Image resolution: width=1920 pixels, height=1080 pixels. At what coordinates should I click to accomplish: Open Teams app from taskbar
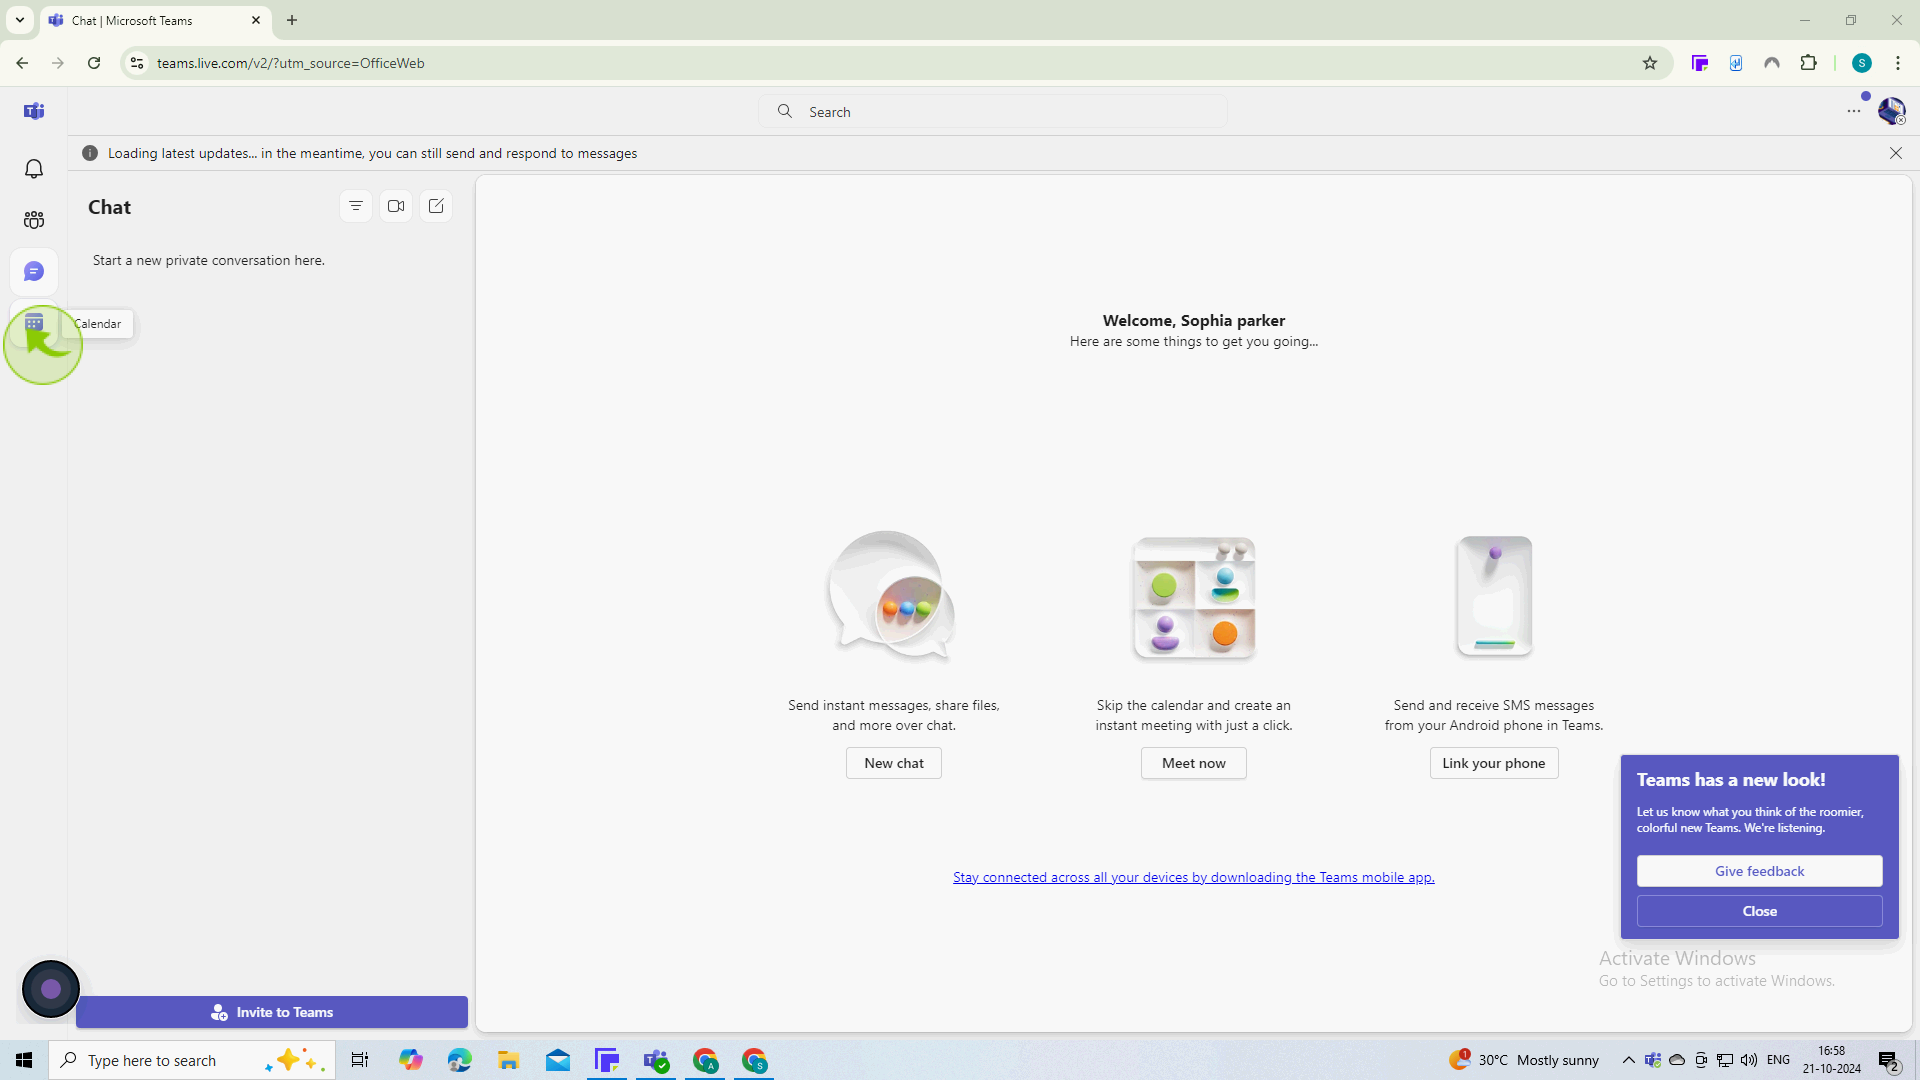pyautogui.click(x=656, y=1060)
